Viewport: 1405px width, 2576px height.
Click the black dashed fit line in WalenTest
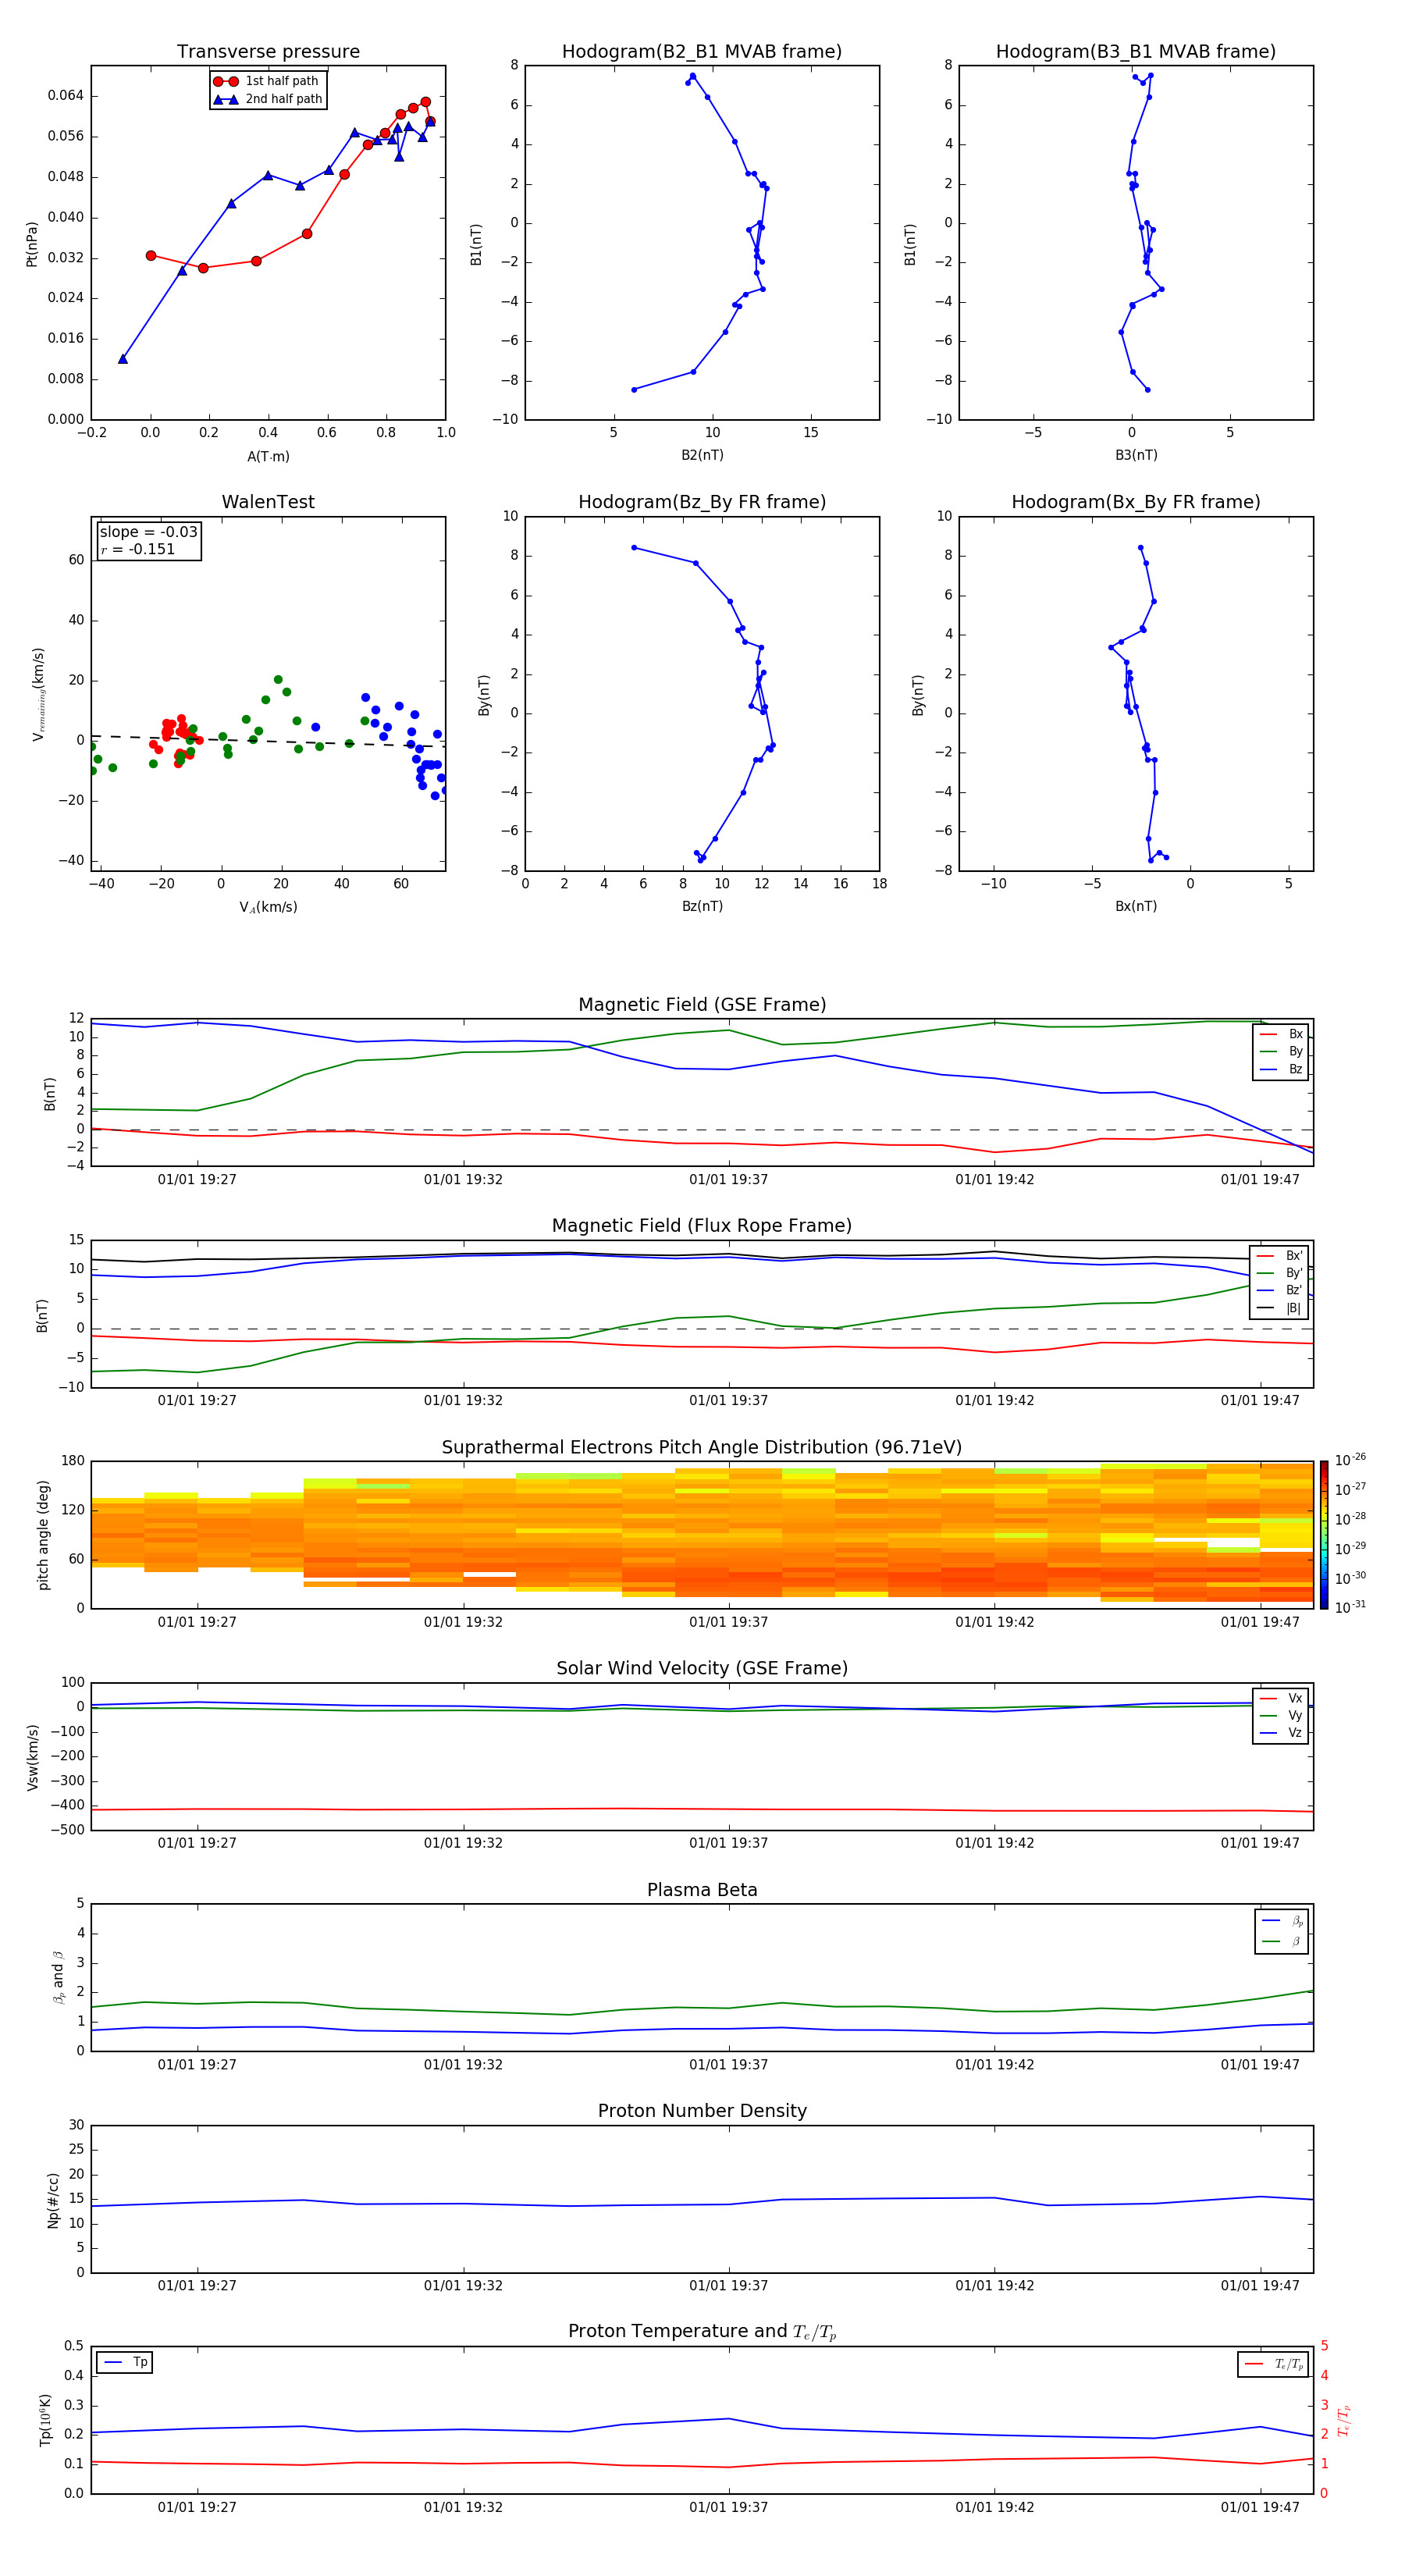coord(268,741)
